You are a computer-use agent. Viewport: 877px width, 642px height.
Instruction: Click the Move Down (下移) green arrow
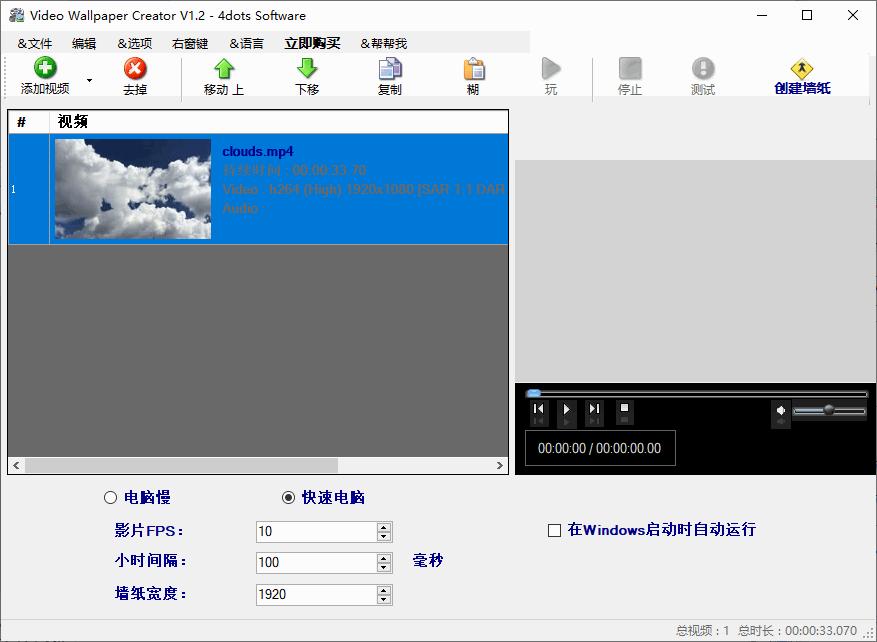point(307,69)
